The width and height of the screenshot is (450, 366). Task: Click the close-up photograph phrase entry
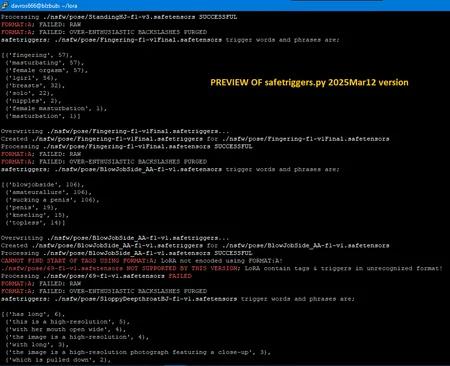tap(138, 352)
